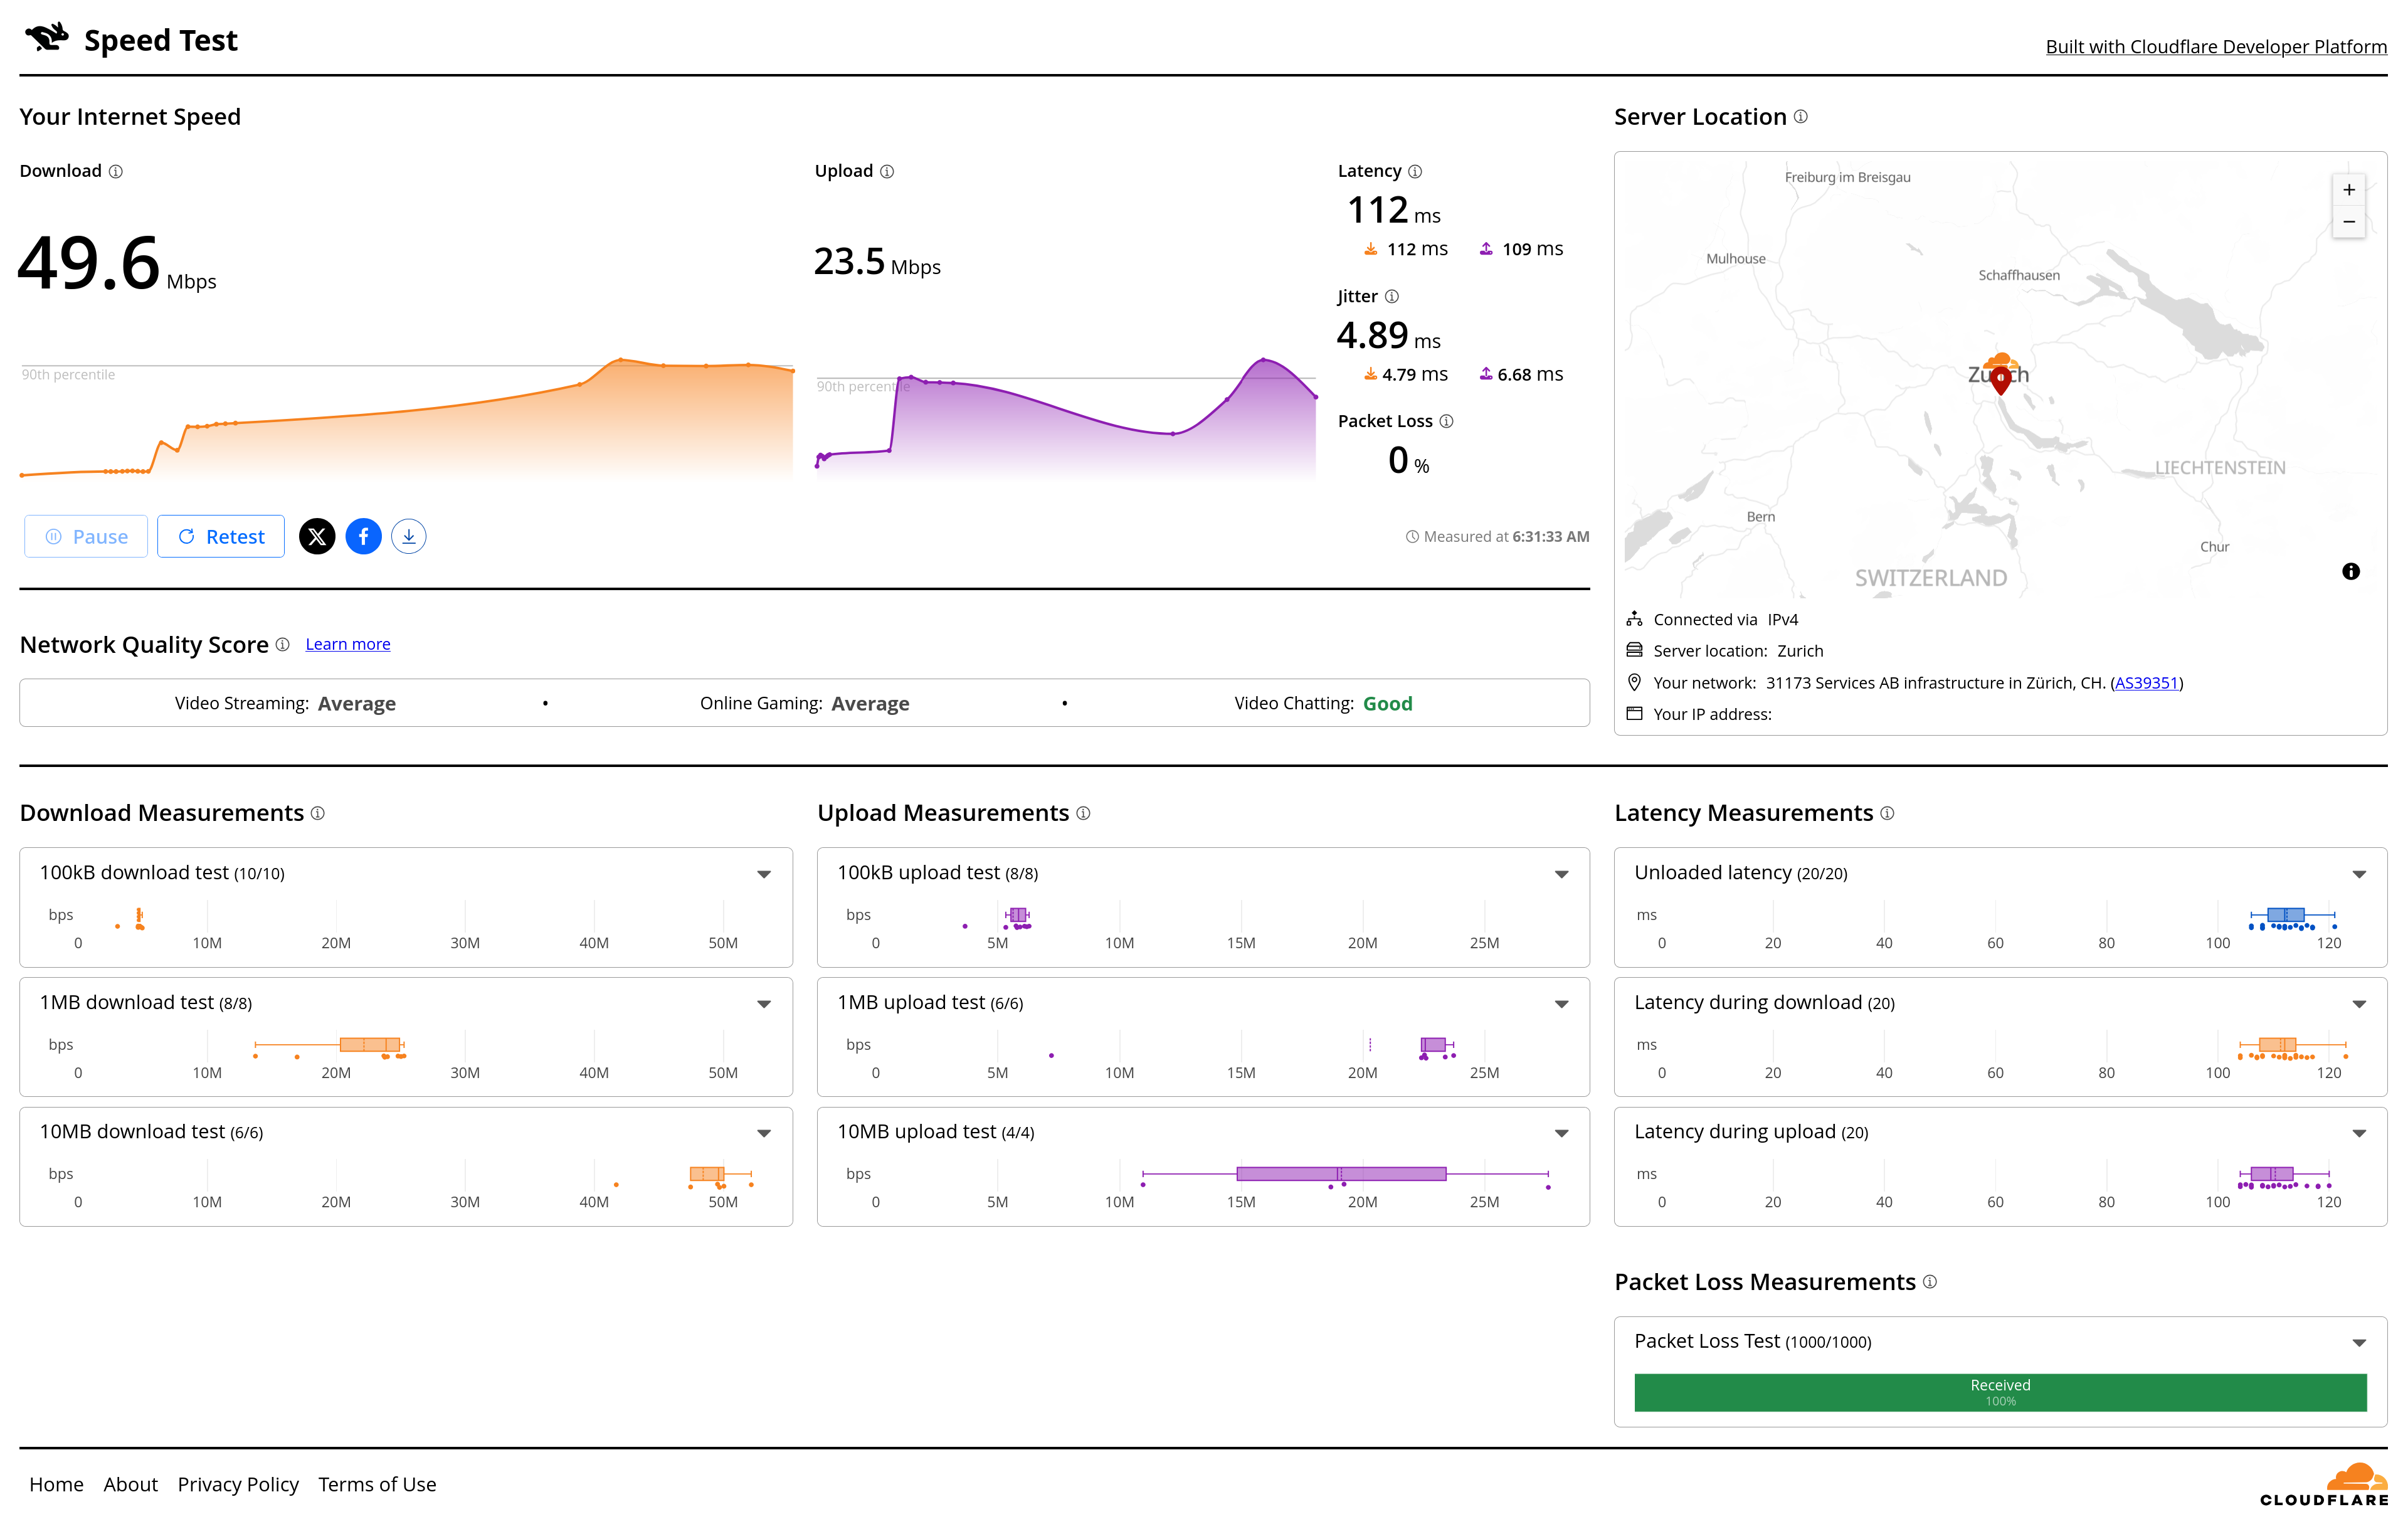Download results with the download icon
2408x1529 pixels.
[x=409, y=536]
